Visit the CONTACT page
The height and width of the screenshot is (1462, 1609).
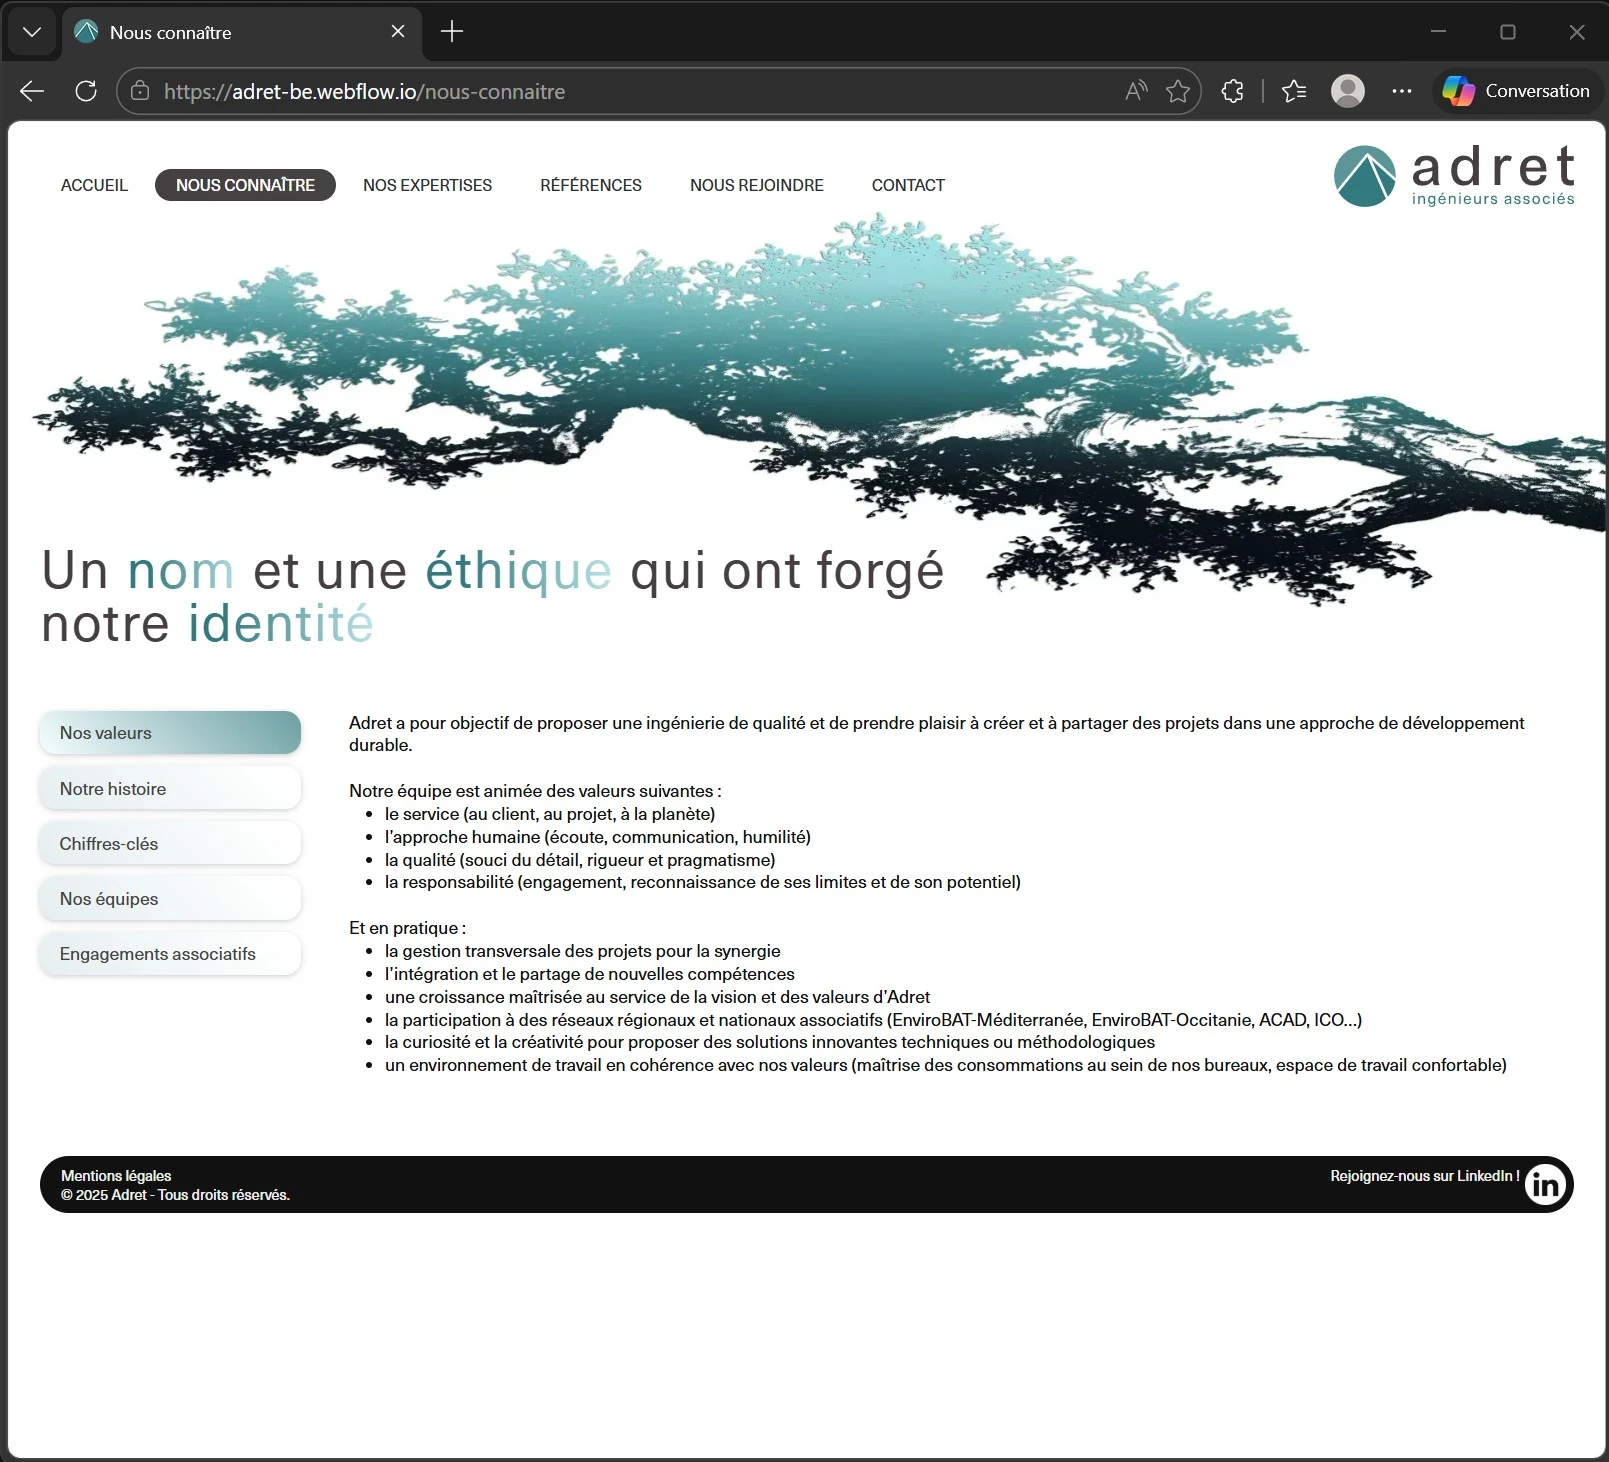pos(907,185)
